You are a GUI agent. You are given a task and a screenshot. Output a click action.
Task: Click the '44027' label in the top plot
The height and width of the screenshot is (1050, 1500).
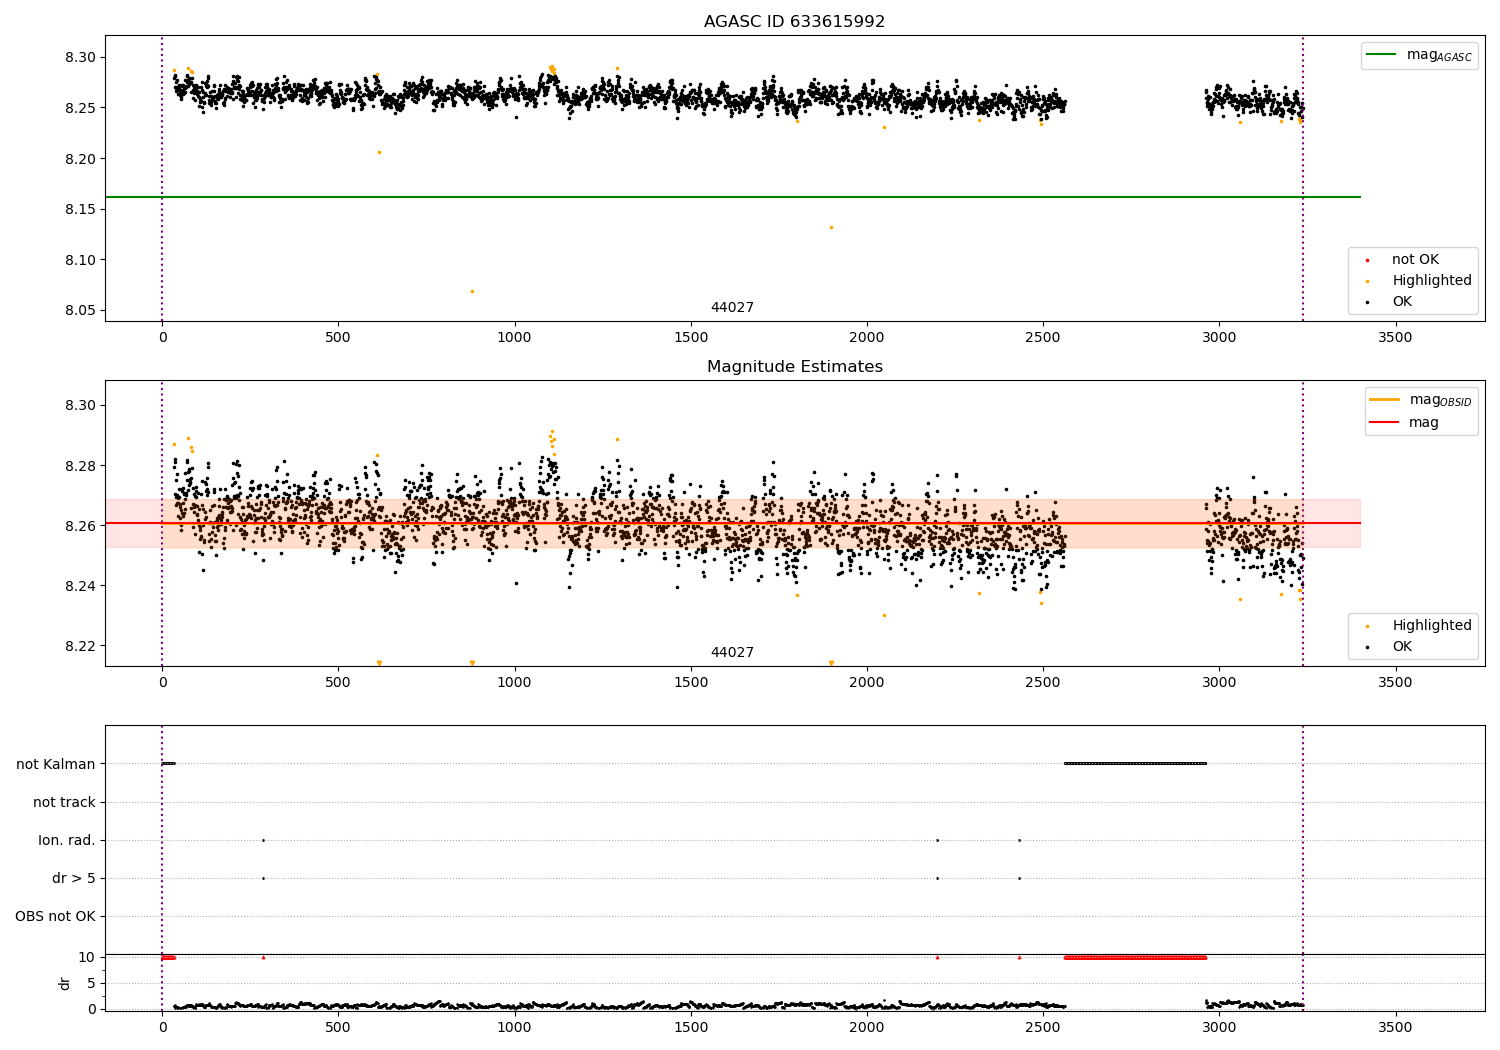click(732, 307)
